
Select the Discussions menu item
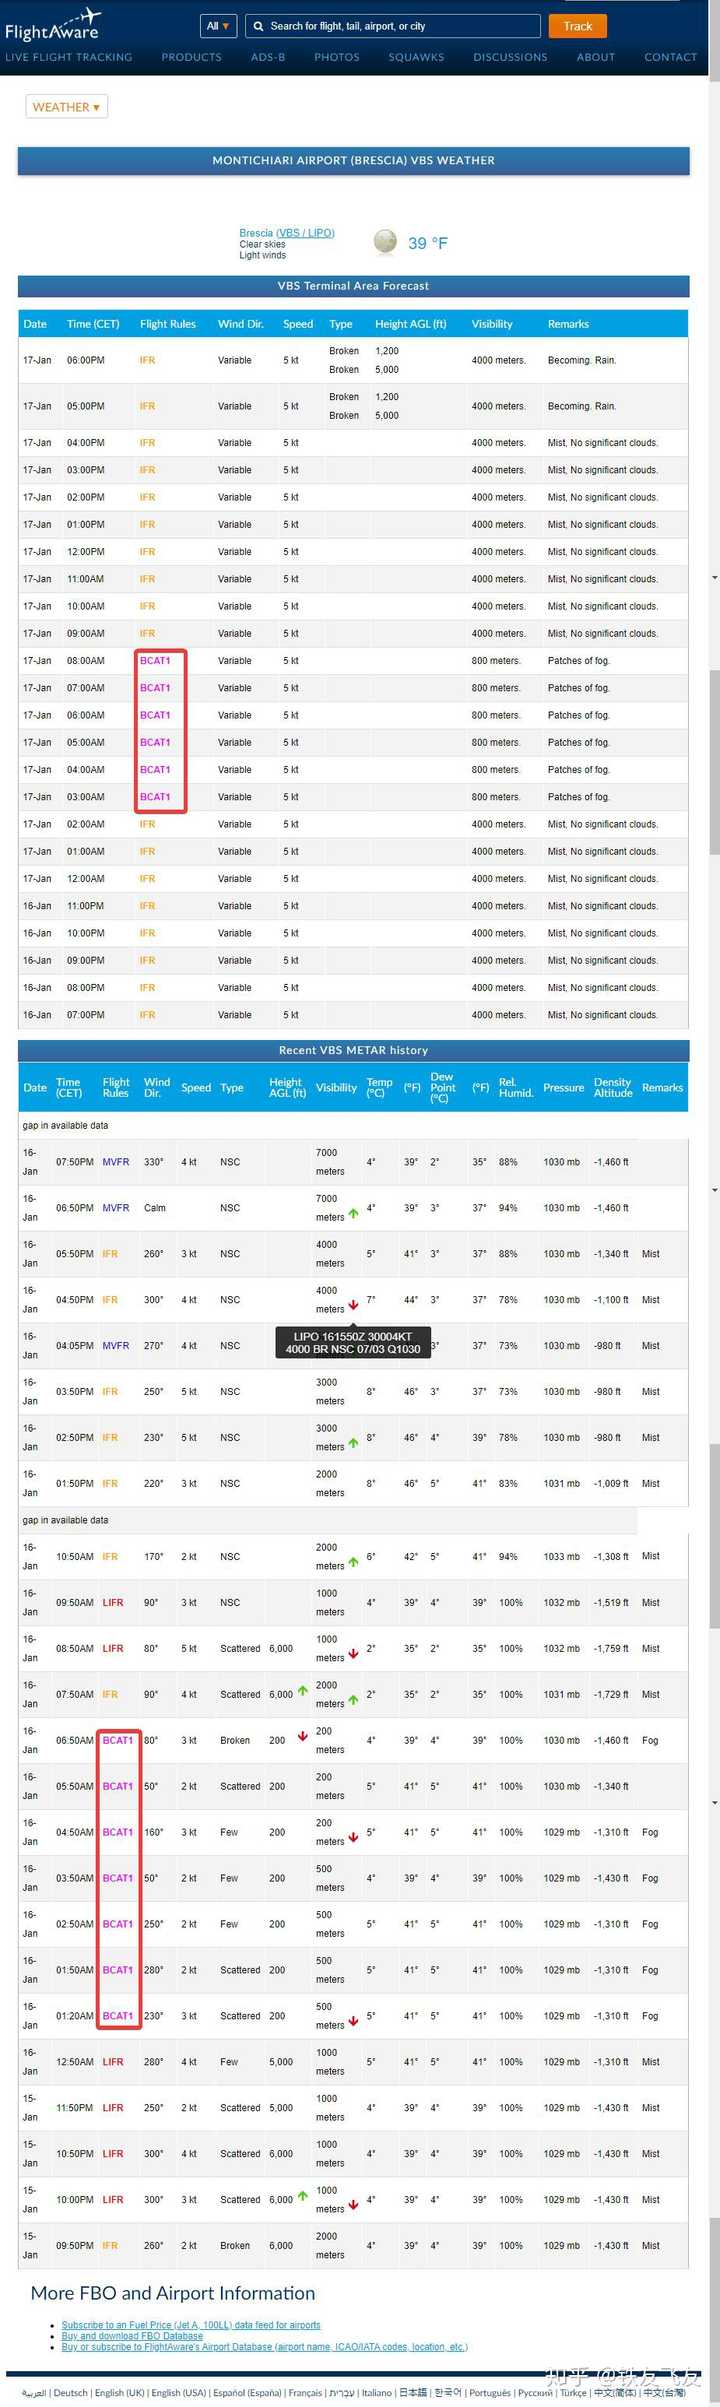click(x=510, y=58)
